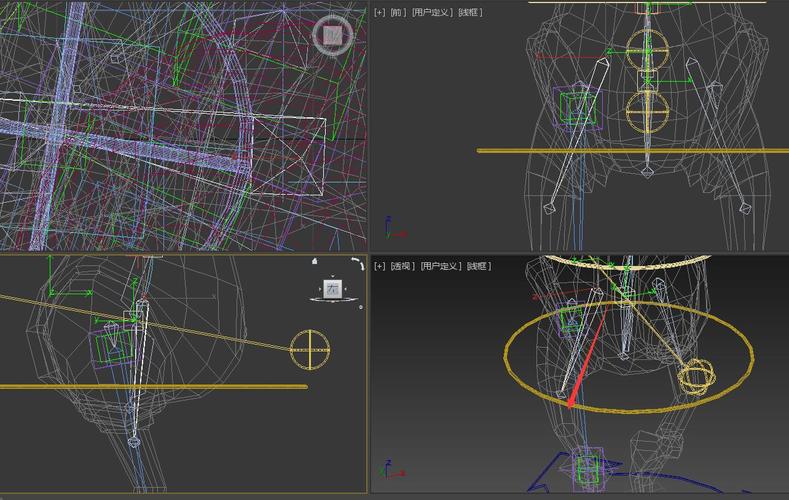Open [用户定义] menu in the 前 viewport
The width and height of the screenshot is (789, 500).
click(x=433, y=13)
